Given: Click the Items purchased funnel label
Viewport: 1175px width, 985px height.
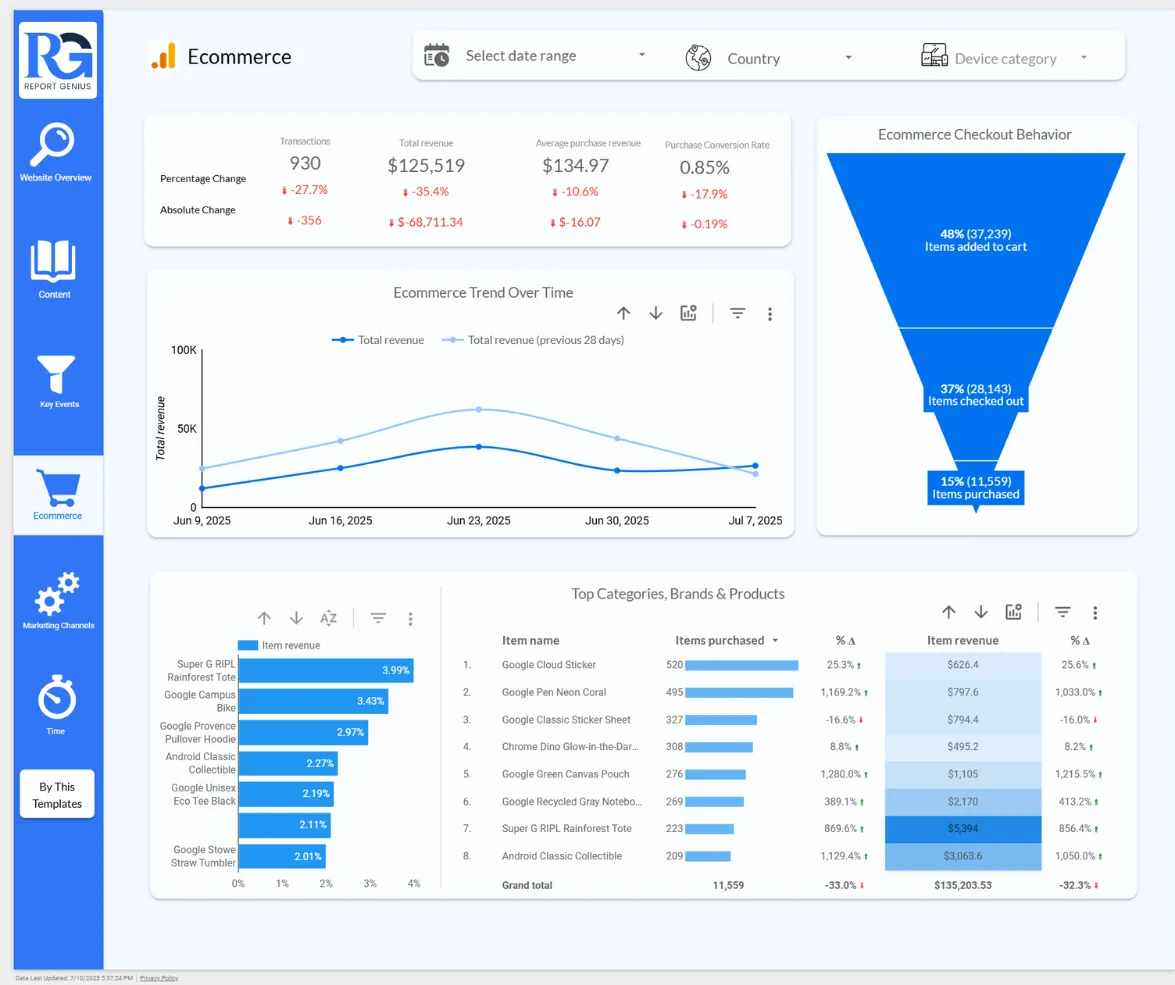Looking at the screenshot, I should (x=976, y=488).
